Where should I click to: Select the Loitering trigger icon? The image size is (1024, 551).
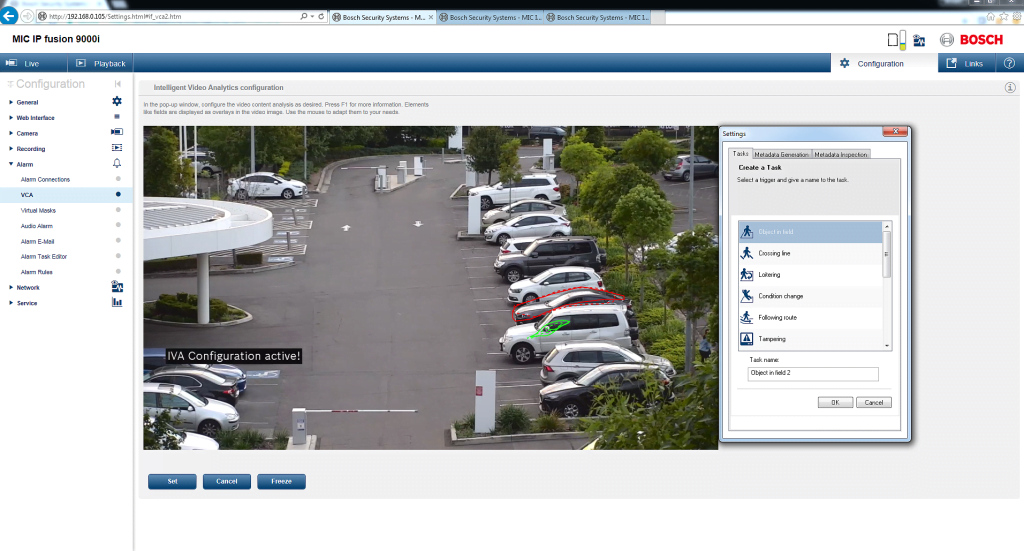click(x=746, y=275)
